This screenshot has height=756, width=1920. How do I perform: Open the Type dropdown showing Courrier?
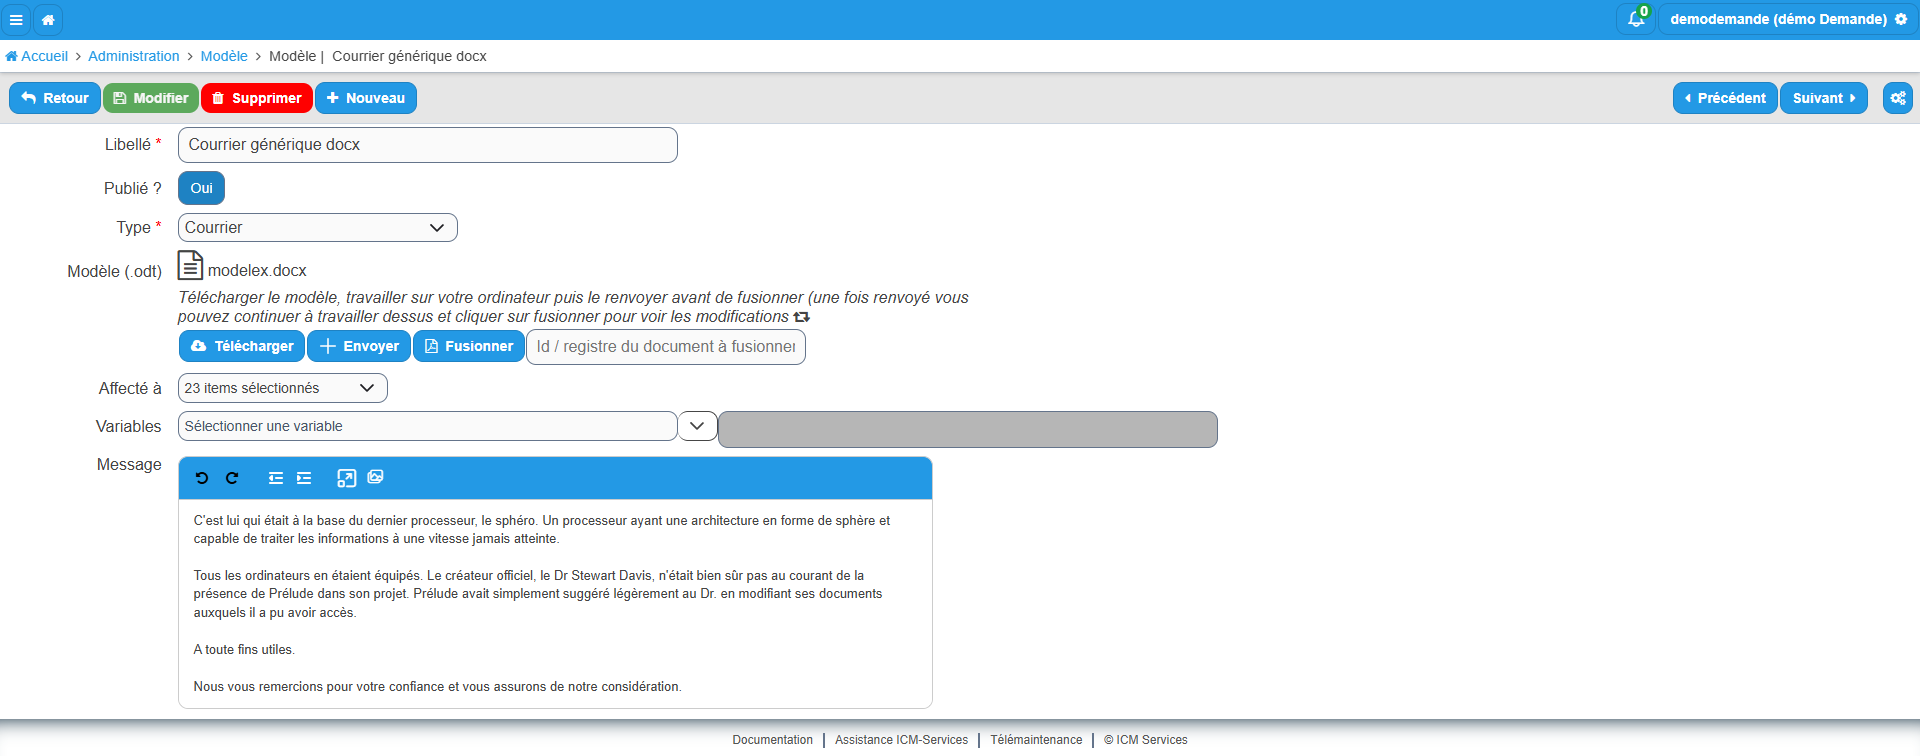317,228
